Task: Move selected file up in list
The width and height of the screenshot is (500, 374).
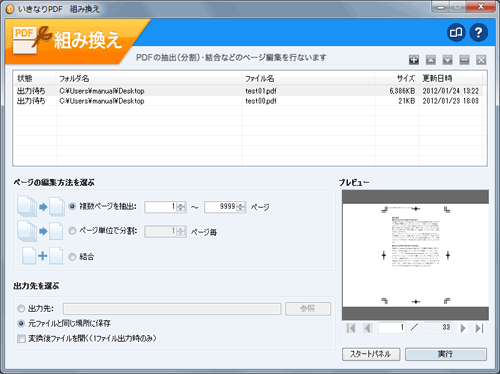Action: tap(431, 60)
